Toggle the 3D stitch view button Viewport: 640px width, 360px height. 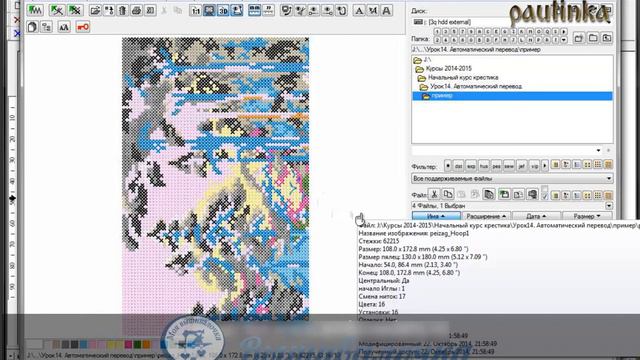[223, 11]
